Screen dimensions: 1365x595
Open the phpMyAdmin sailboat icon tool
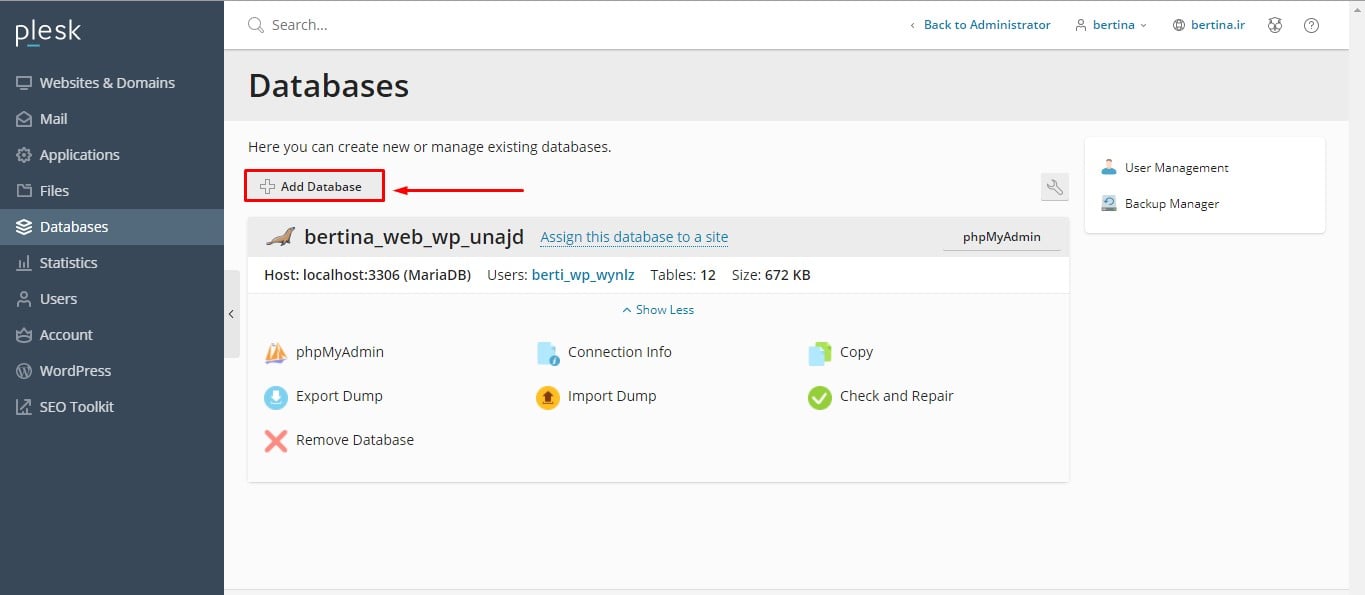point(276,353)
